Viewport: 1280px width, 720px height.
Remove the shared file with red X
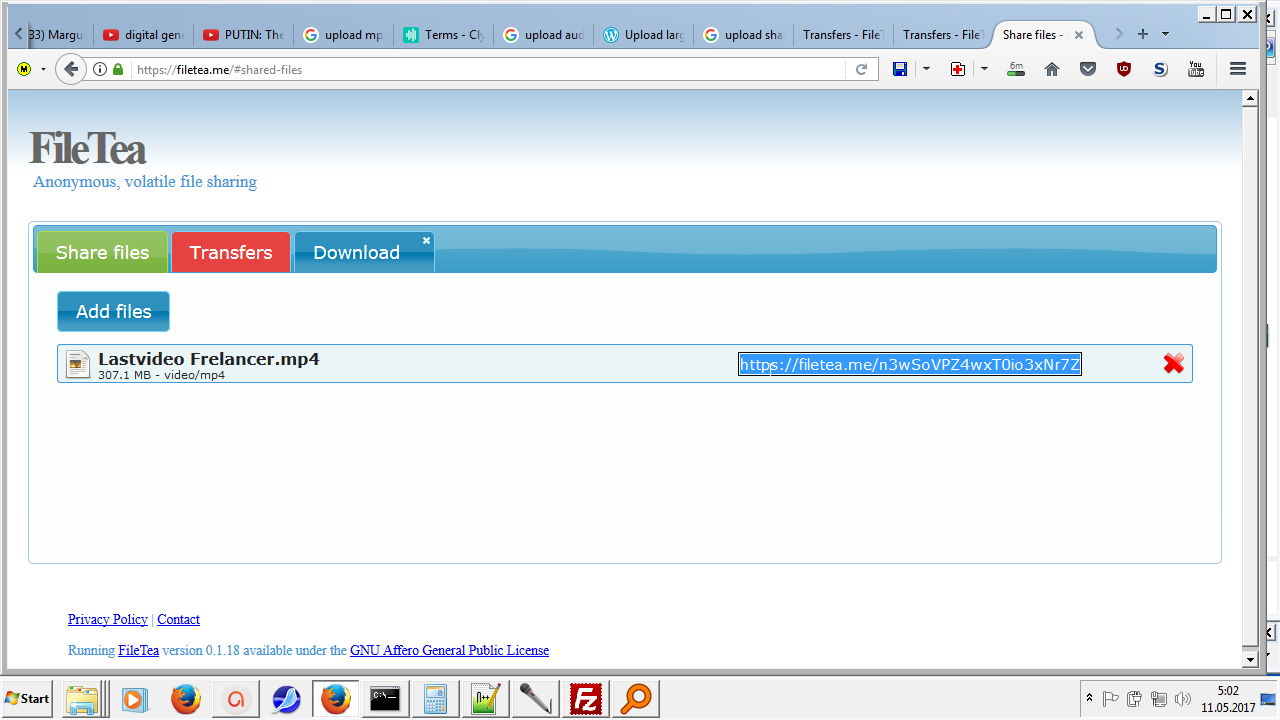[1173, 364]
